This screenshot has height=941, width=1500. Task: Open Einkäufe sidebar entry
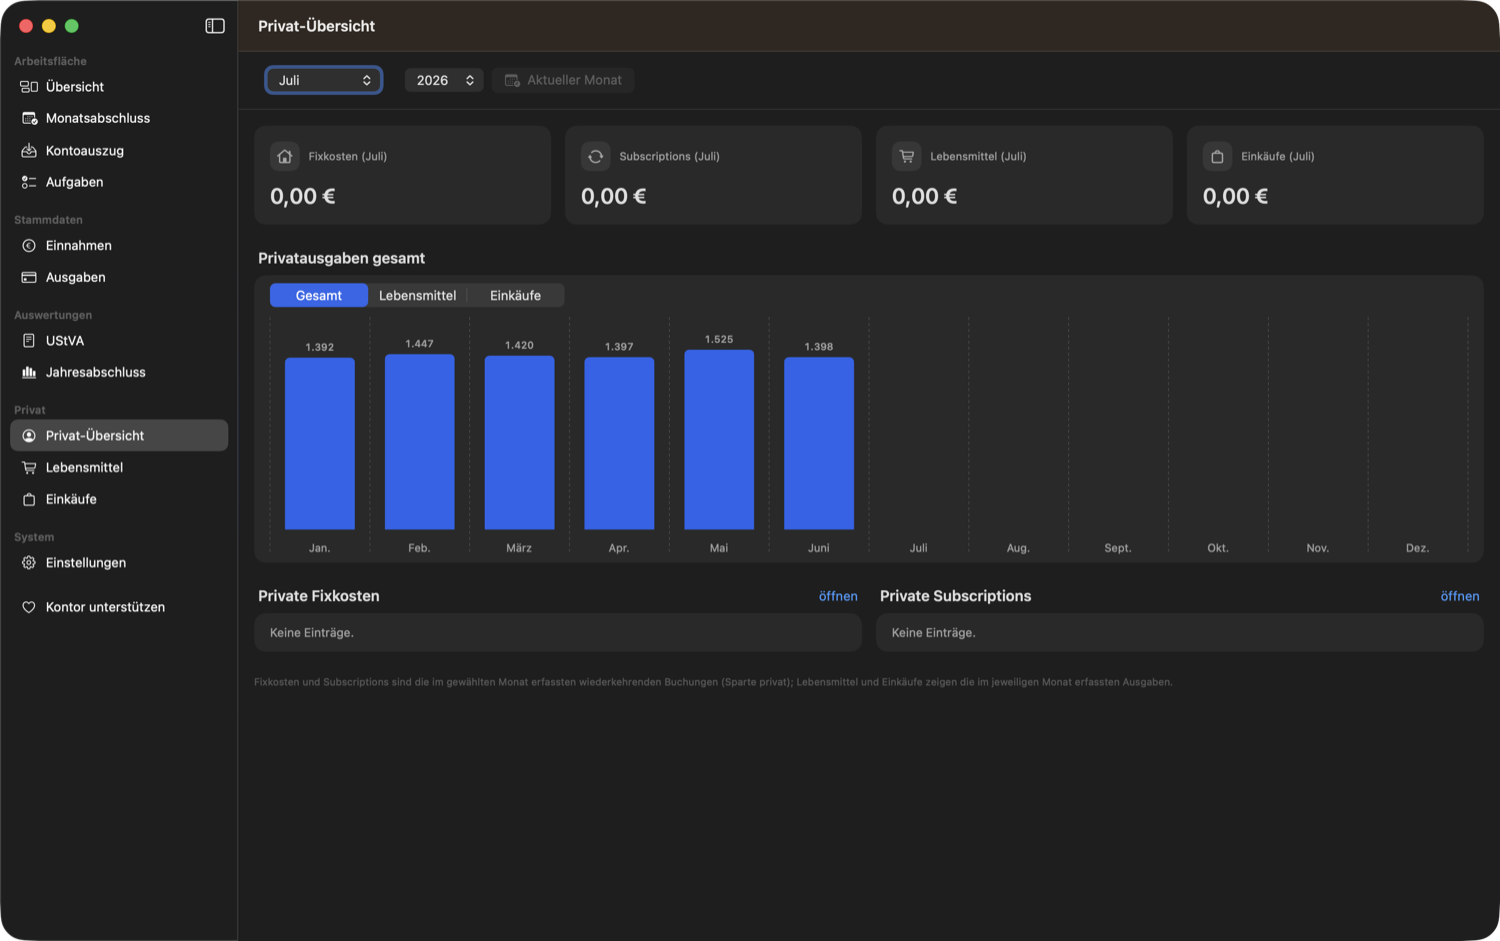point(119,499)
